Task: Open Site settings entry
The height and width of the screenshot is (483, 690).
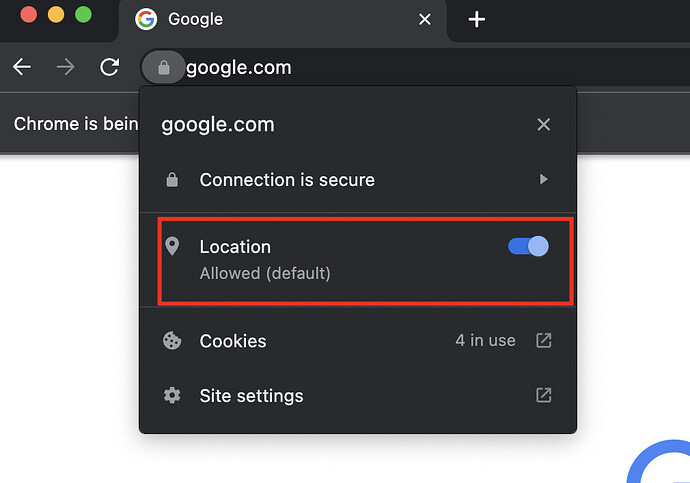Action: click(x=251, y=395)
